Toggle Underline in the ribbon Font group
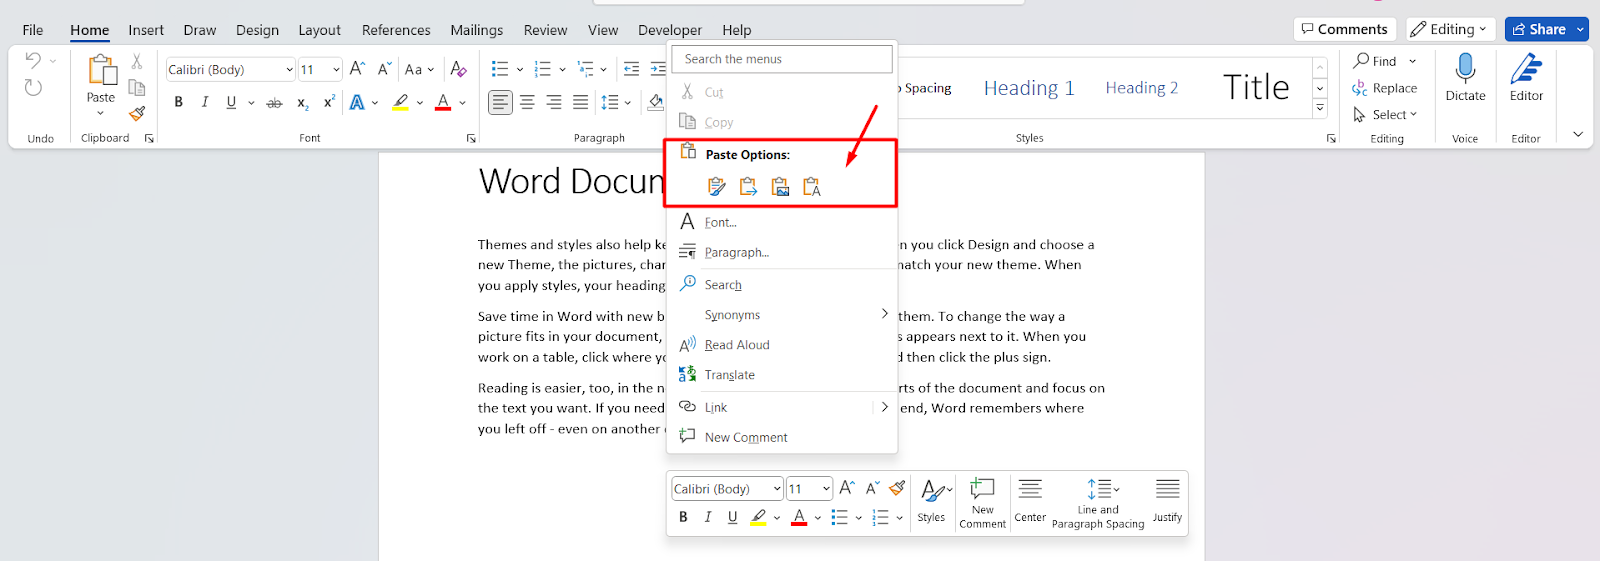Screen dimensions: 1600x561 click(x=231, y=102)
